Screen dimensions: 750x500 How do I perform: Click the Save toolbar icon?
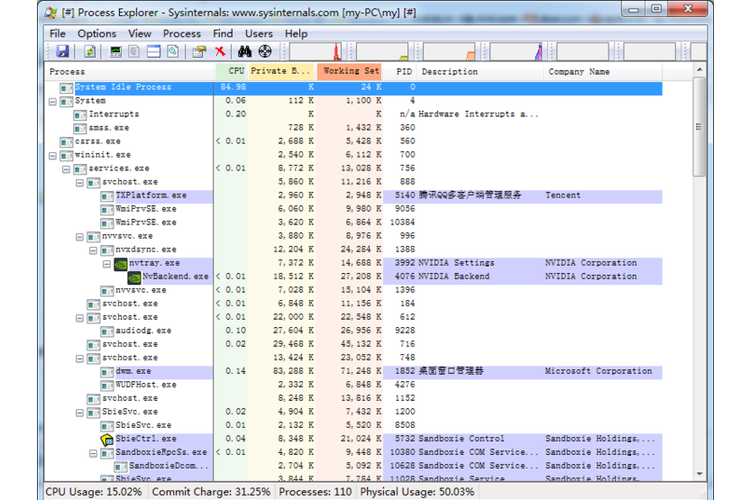[63, 51]
